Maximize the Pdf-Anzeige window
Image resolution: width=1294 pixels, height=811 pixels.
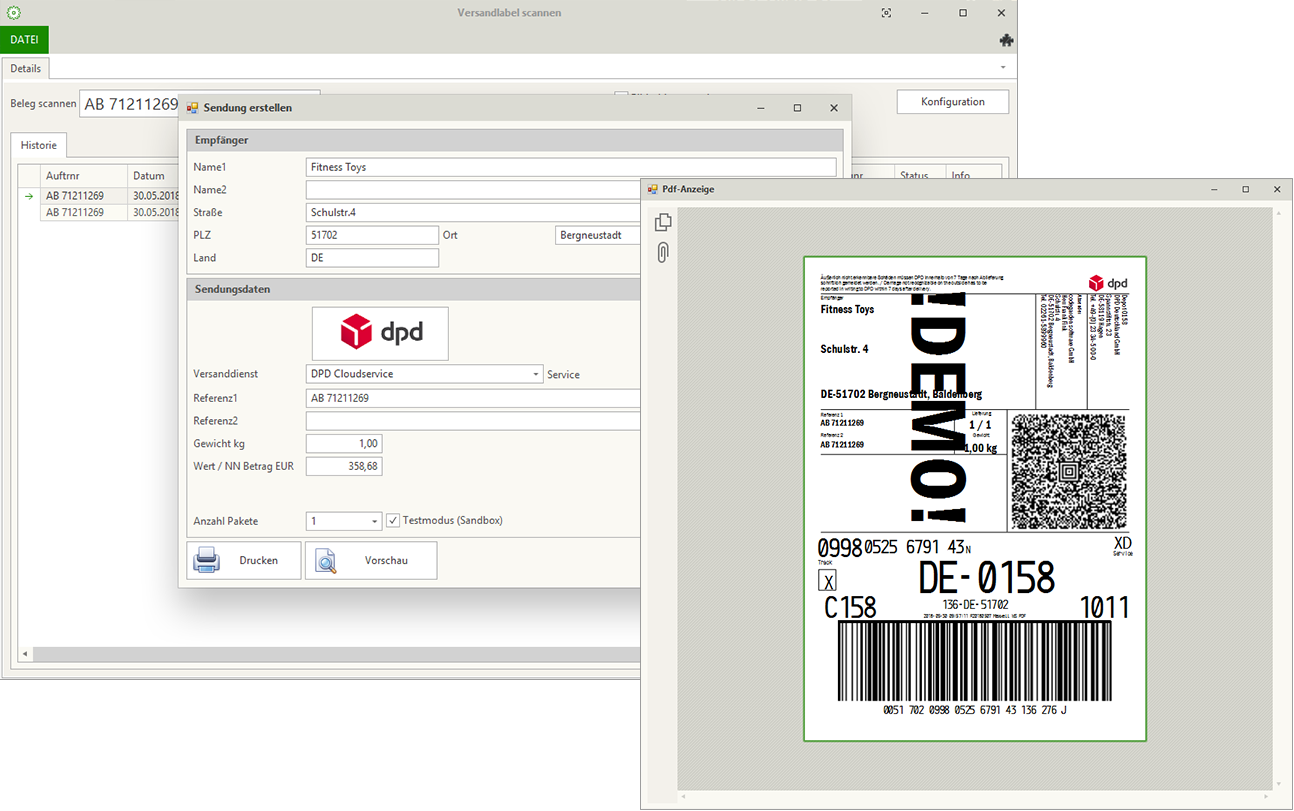(1245, 189)
